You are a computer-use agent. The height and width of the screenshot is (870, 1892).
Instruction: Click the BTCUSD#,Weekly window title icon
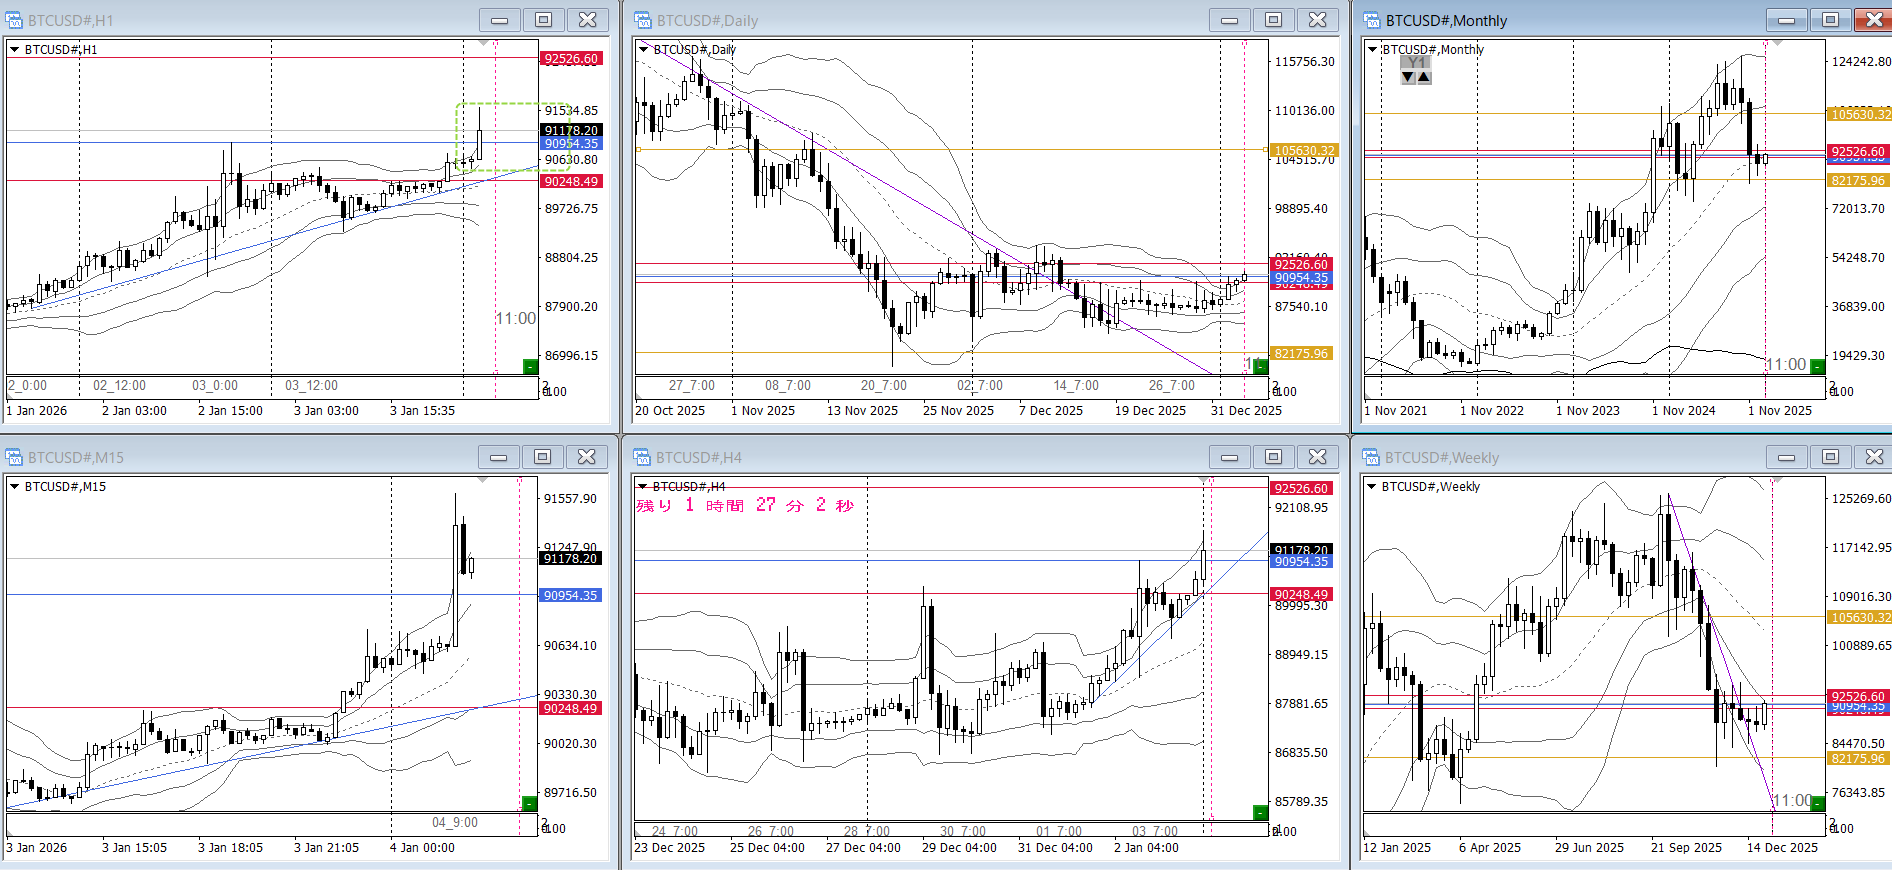1371,457
